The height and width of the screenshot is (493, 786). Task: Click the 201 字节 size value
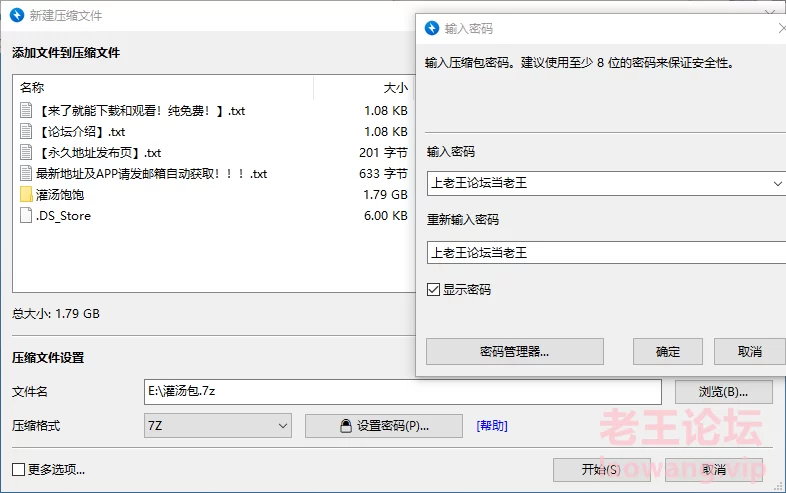click(x=383, y=152)
